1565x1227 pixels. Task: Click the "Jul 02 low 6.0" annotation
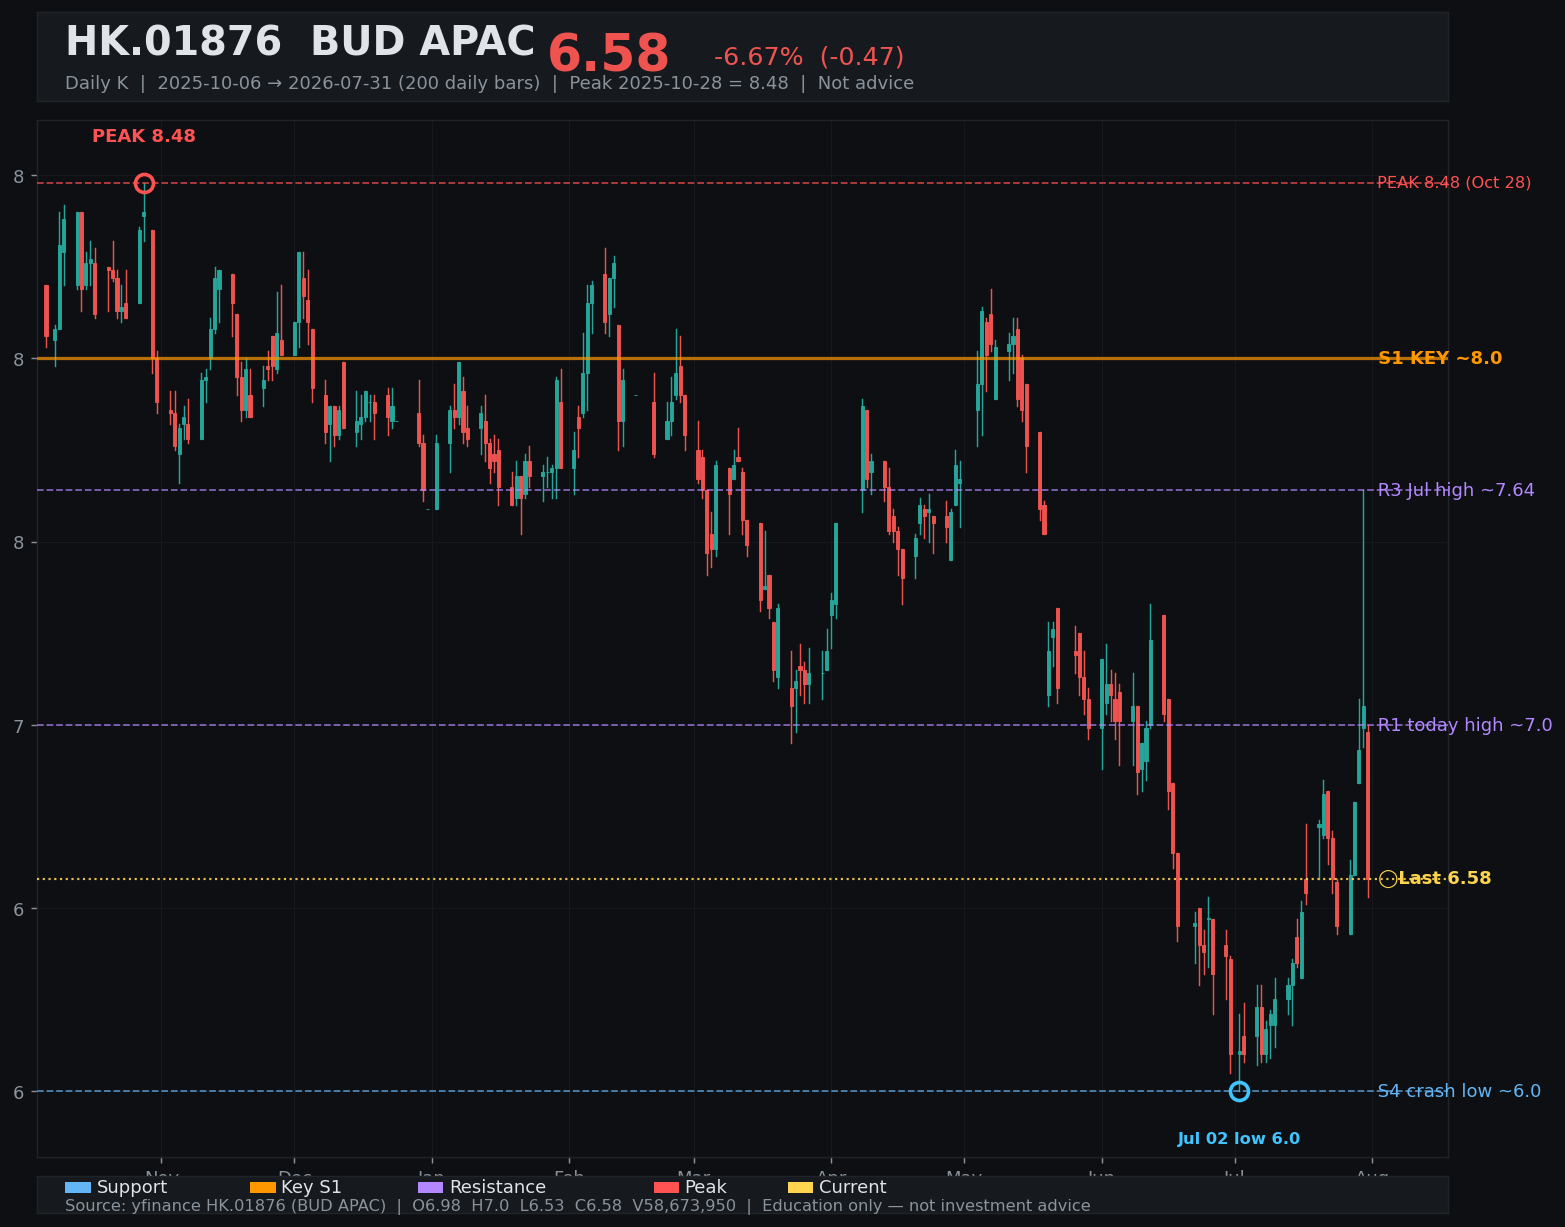[x=1239, y=1139]
